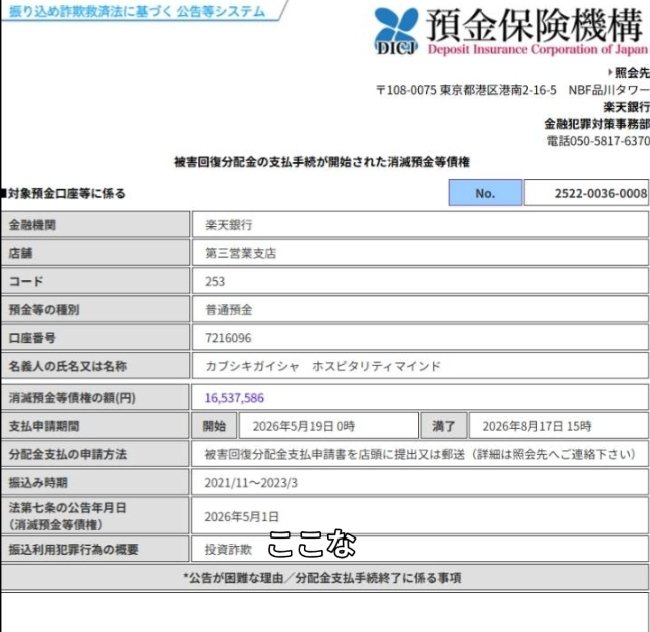Select the name カブシキガイシャ ホスピタリティマインド

[x=323, y=366]
